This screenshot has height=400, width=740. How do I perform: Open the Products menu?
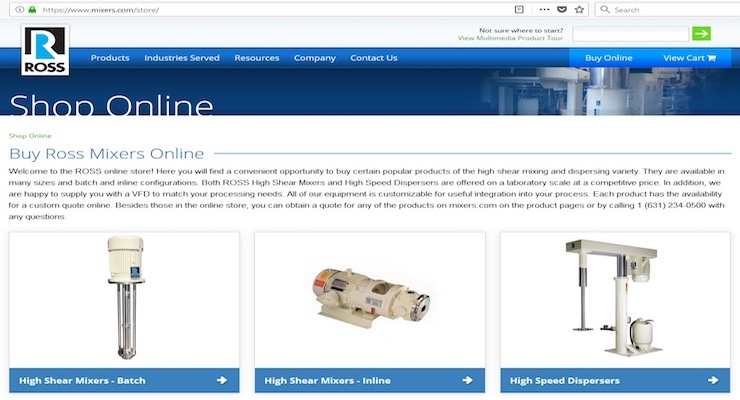tap(110, 58)
